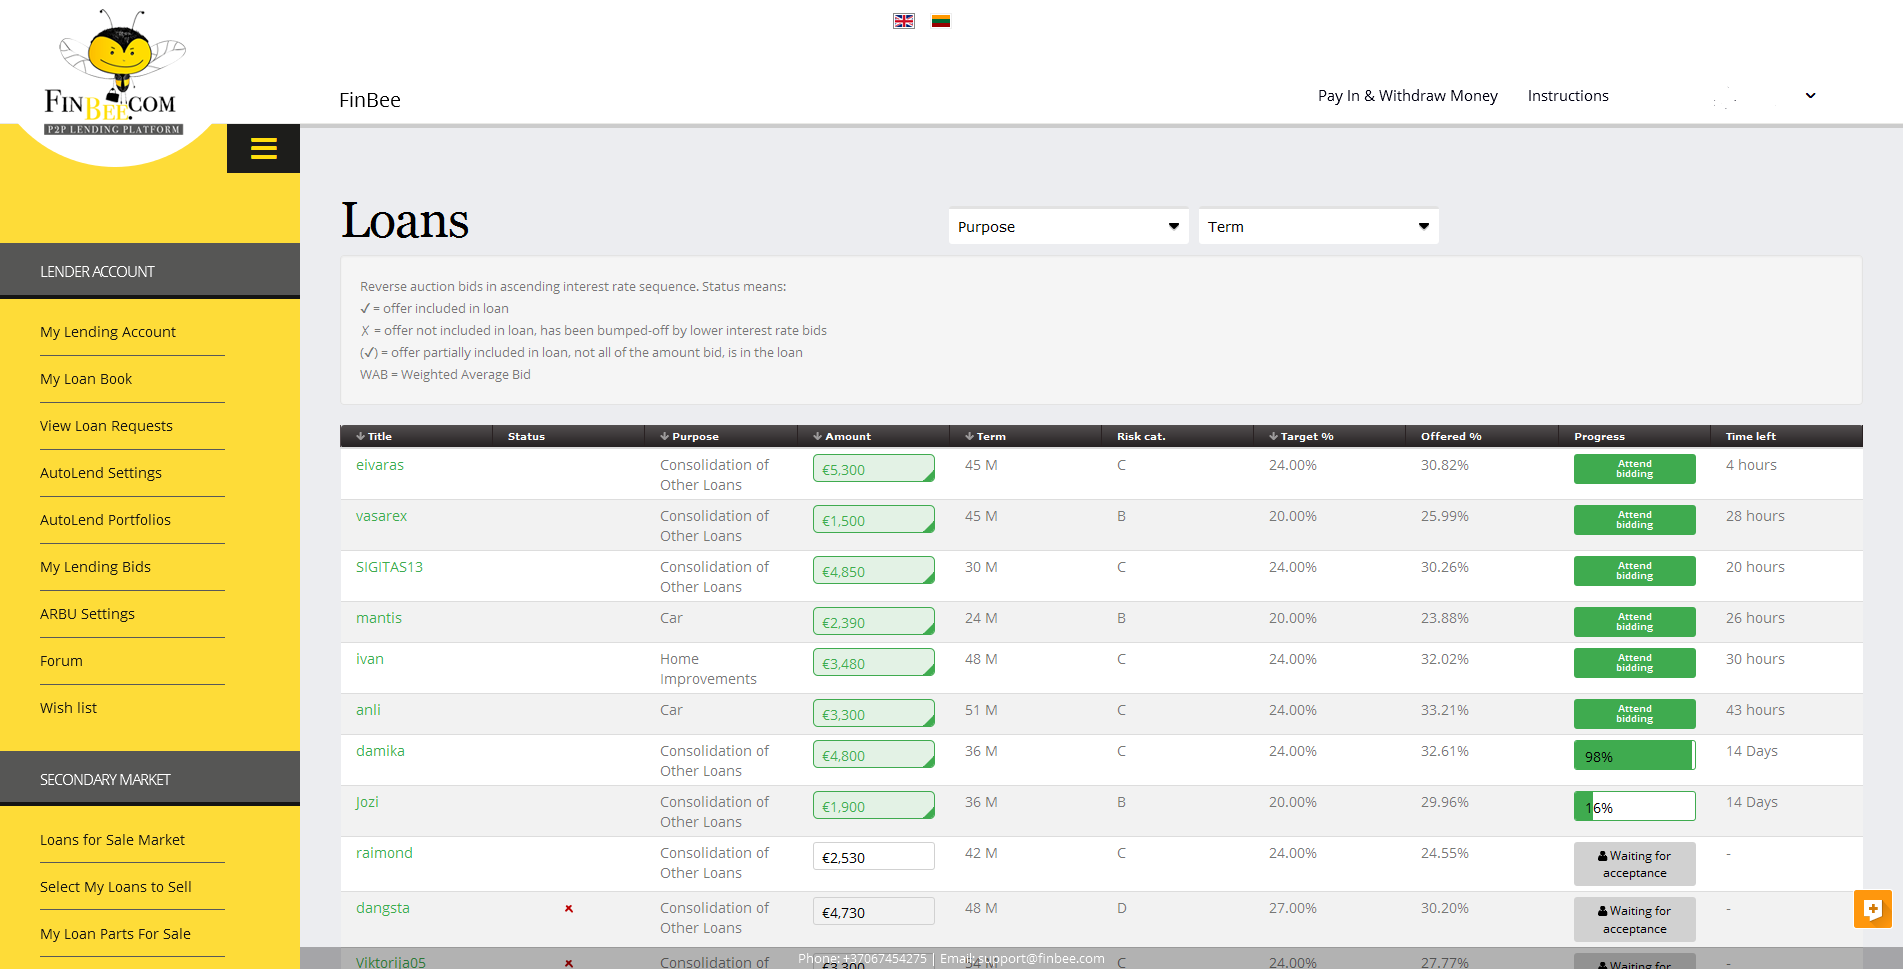Open ARBU Settings
This screenshot has width=1903, height=969.
coord(87,614)
